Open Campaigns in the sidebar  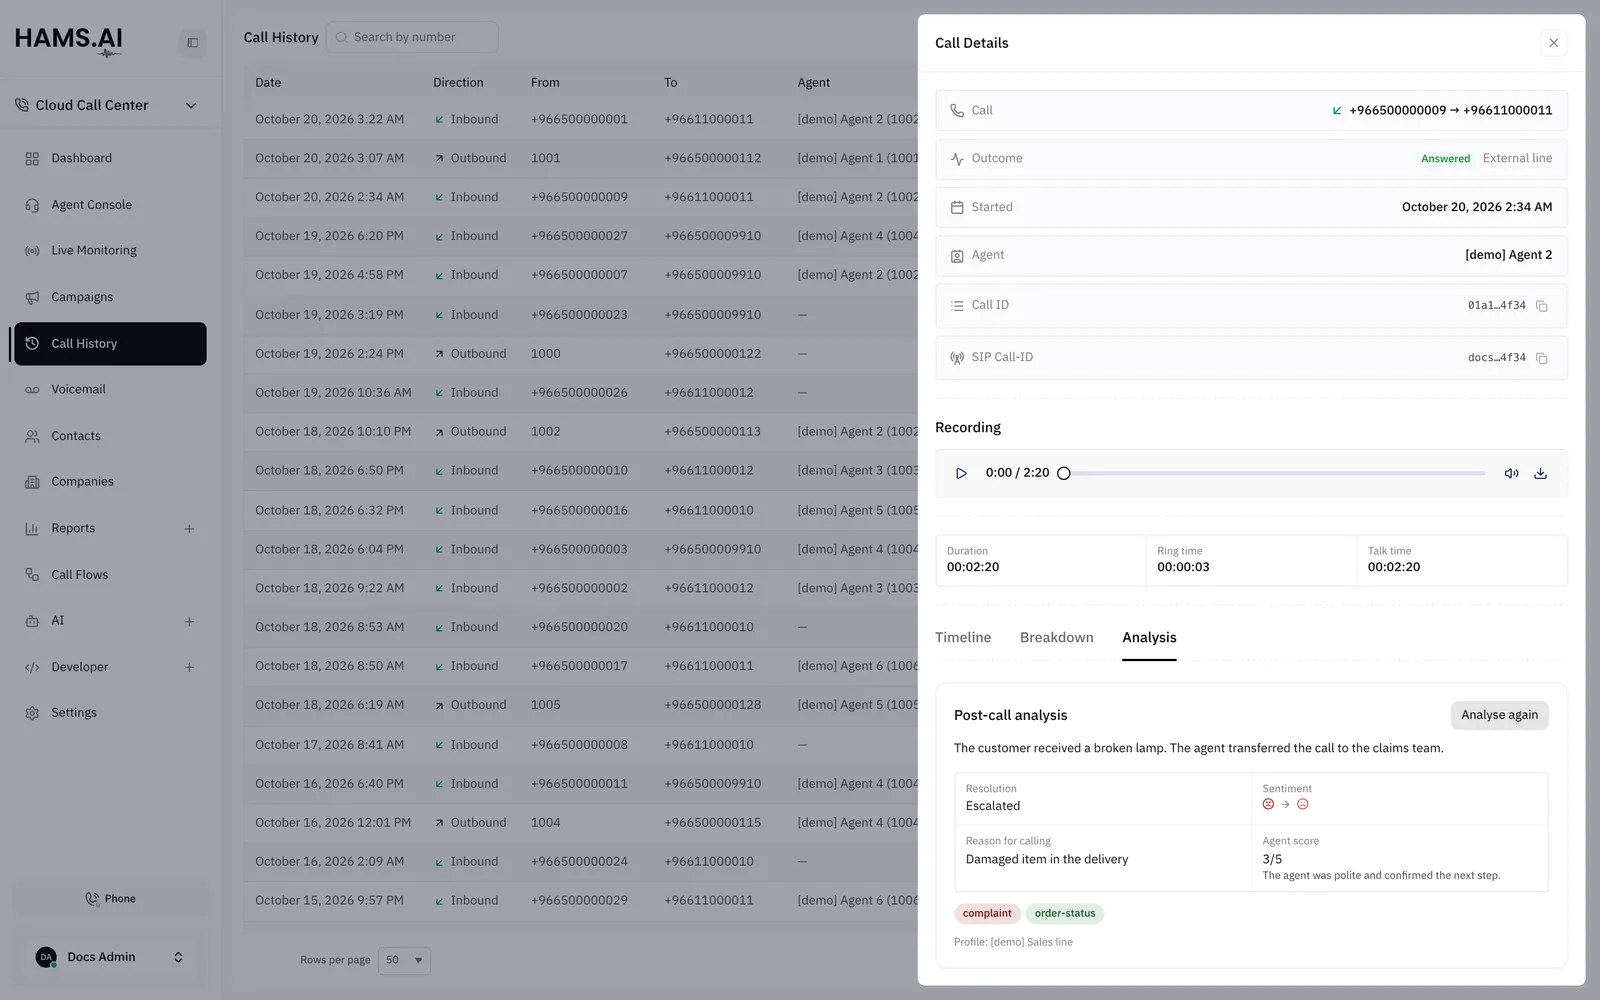coord(110,297)
